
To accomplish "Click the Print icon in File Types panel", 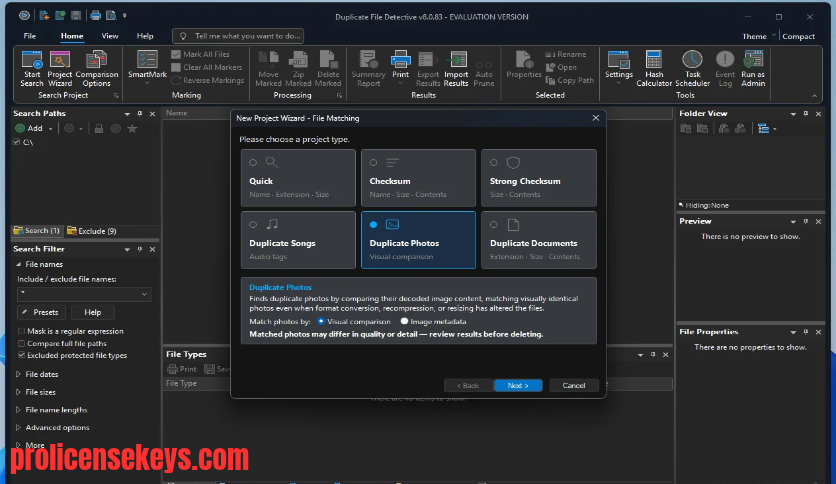I will point(182,369).
